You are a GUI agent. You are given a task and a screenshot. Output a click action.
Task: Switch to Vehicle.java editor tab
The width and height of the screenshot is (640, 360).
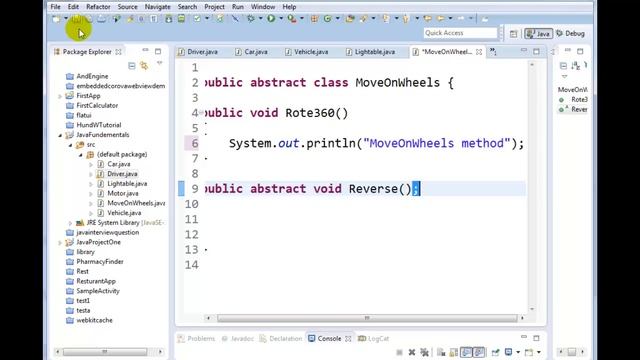point(307,52)
